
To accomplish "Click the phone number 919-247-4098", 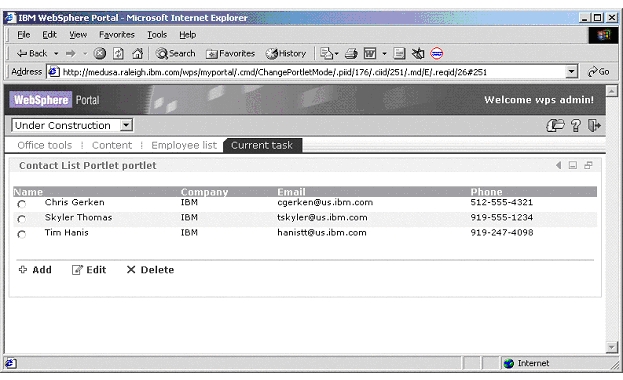I will point(502,233).
